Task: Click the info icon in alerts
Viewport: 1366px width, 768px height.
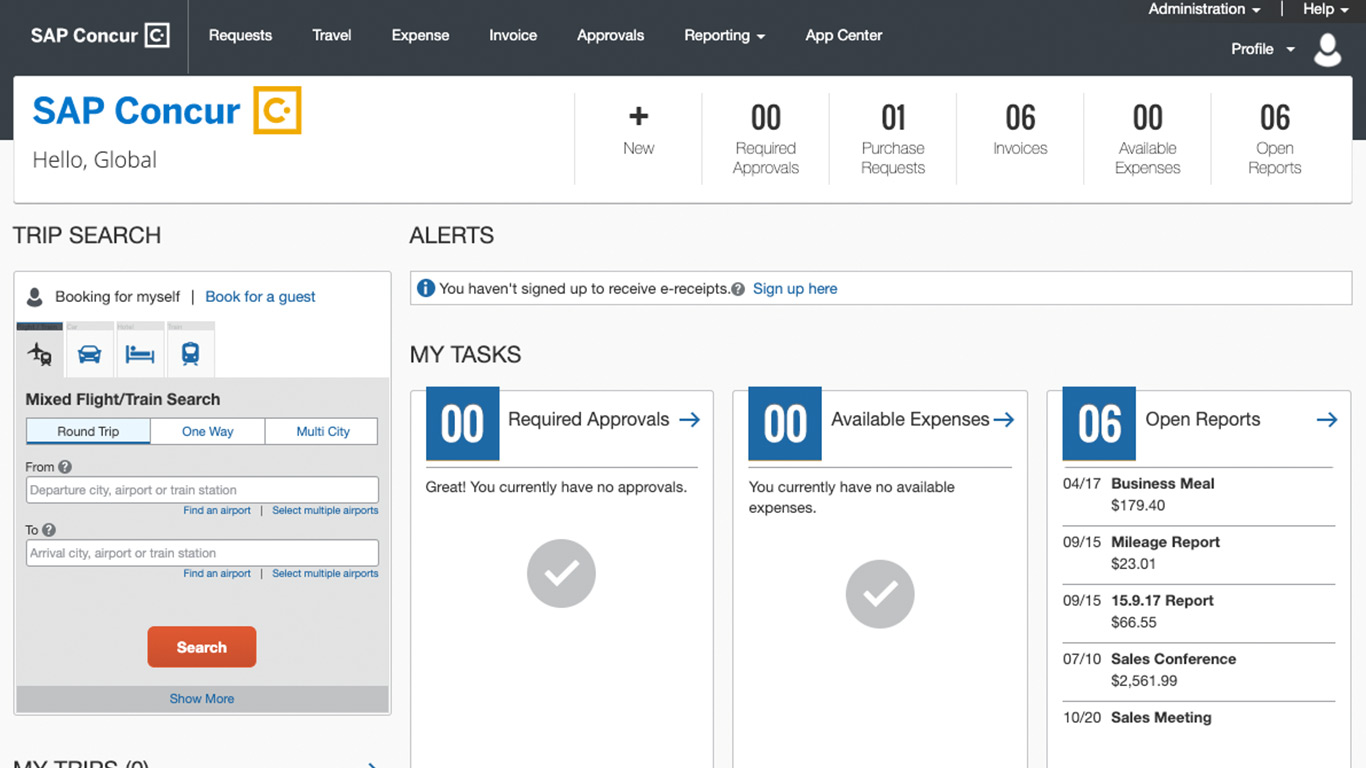Action: (426, 288)
